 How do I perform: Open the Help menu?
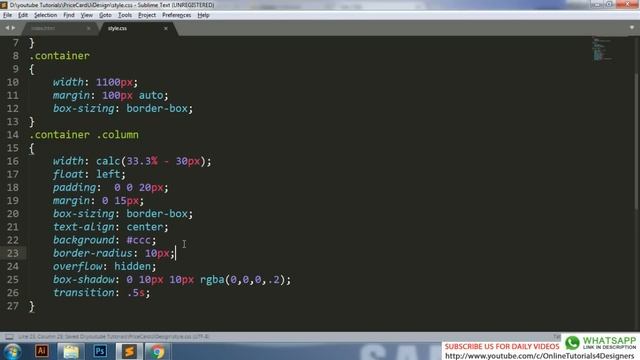point(203,15)
